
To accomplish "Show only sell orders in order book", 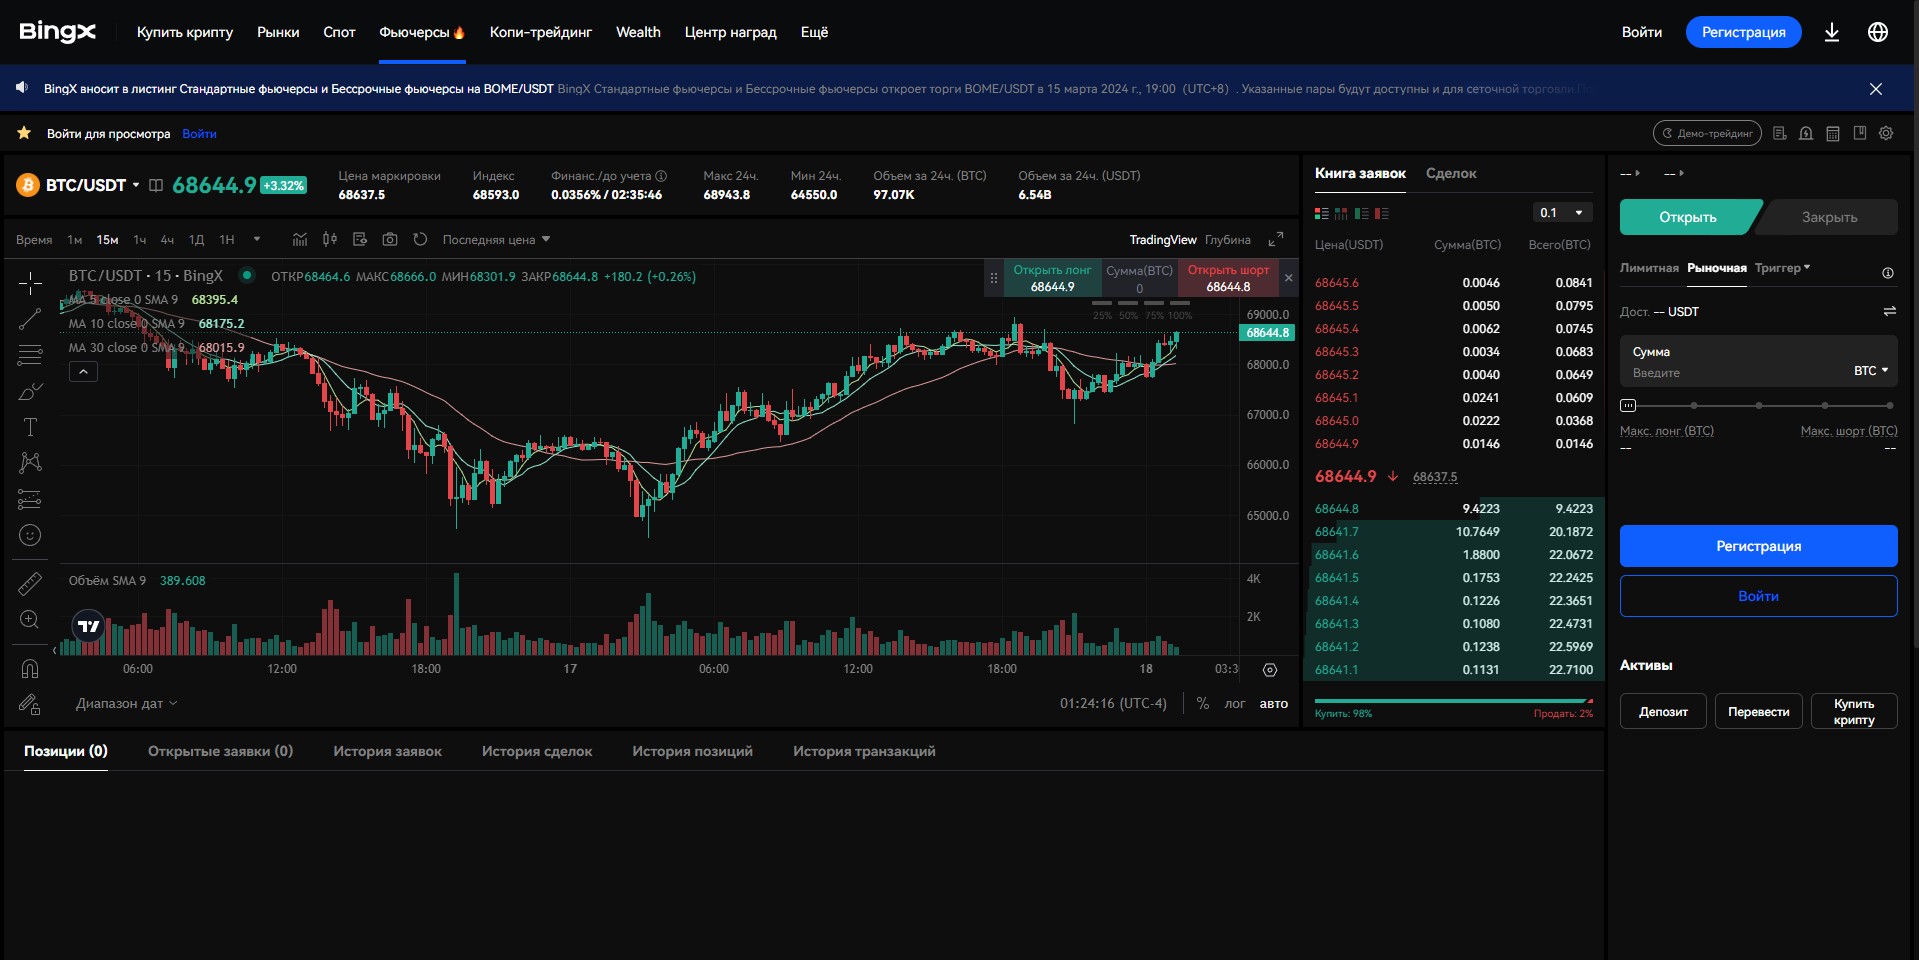I will [x=1382, y=213].
